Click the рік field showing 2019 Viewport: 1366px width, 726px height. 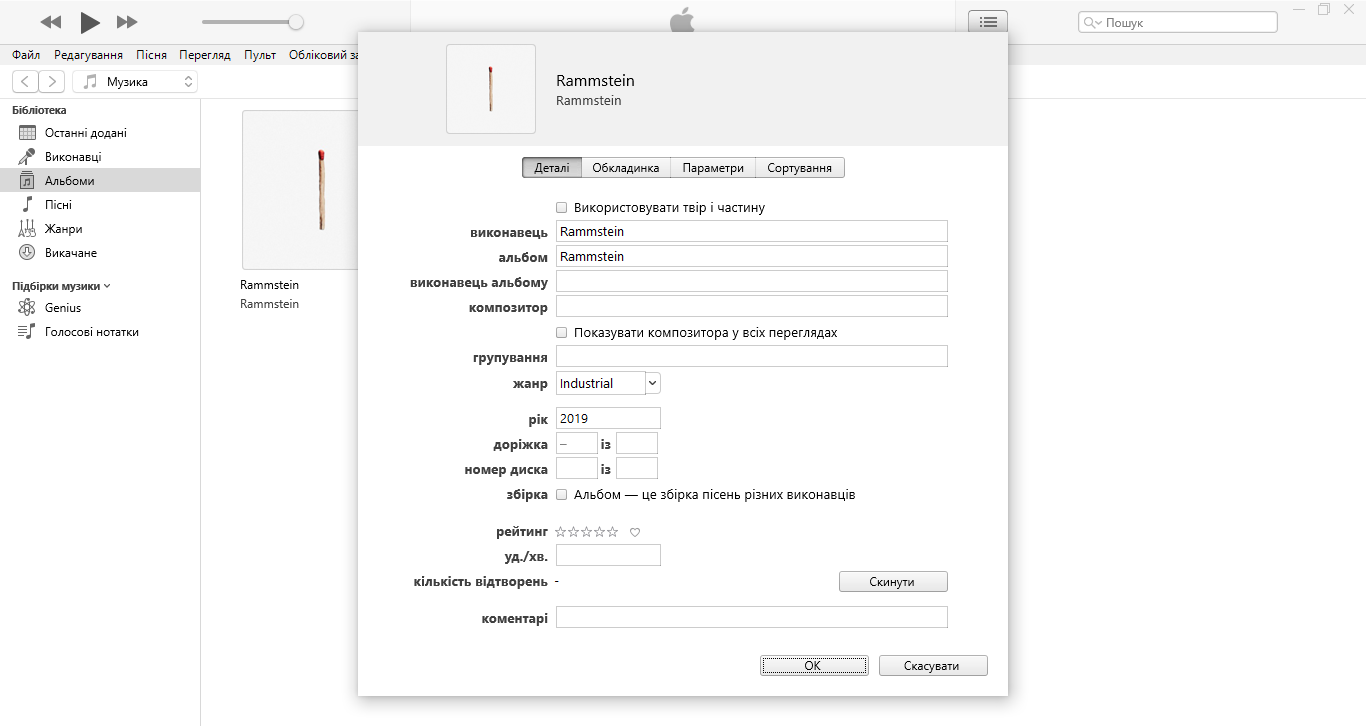click(x=608, y=419)
